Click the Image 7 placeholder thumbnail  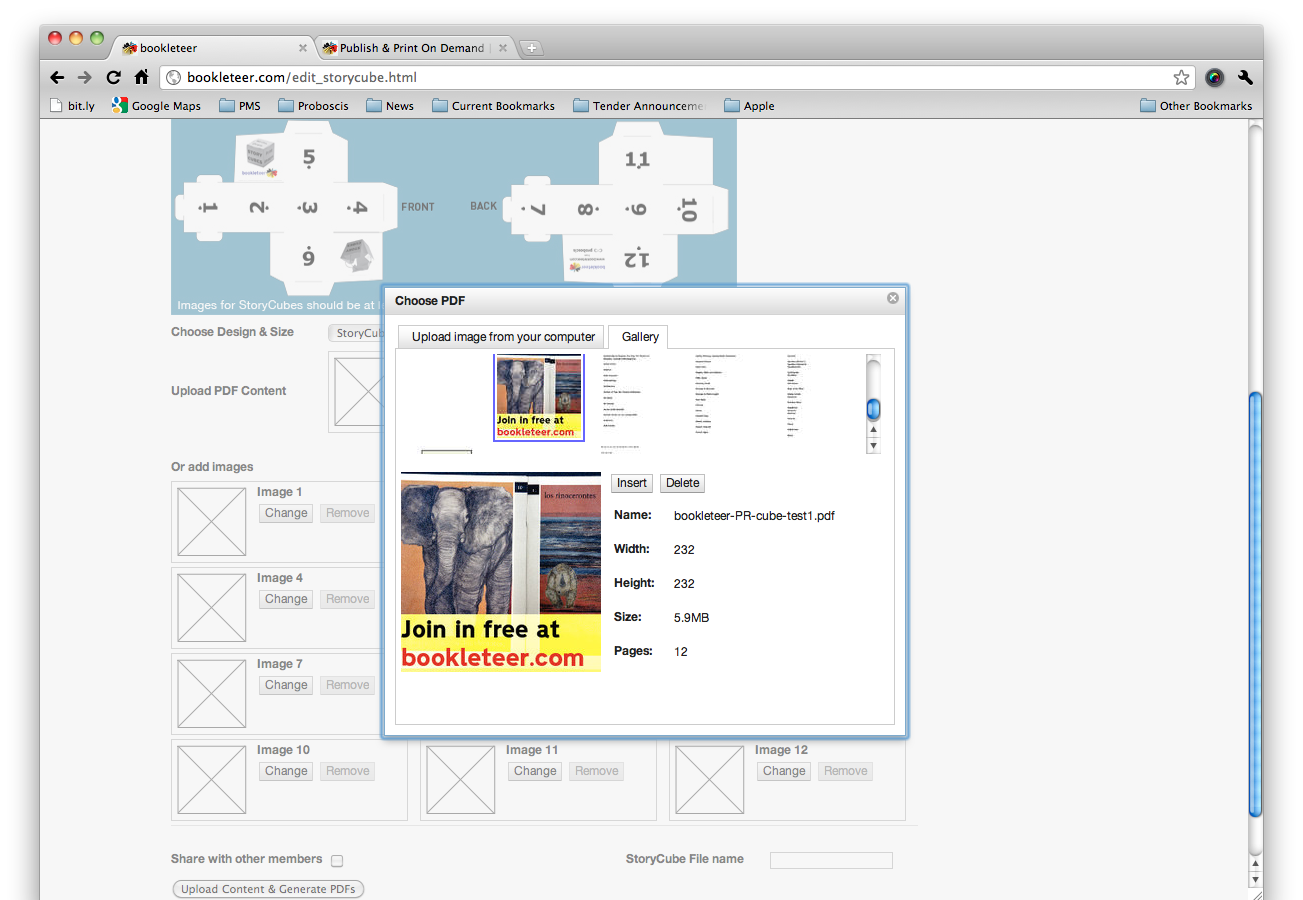click(x=212, y=694)
